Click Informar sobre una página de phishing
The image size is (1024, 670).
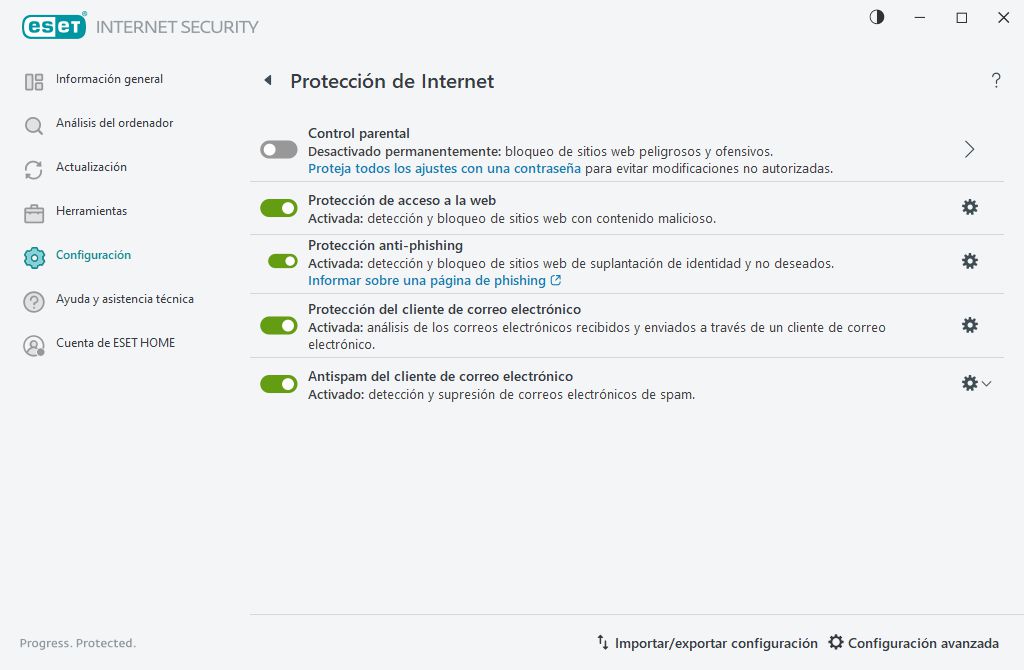tap(430, 281)
